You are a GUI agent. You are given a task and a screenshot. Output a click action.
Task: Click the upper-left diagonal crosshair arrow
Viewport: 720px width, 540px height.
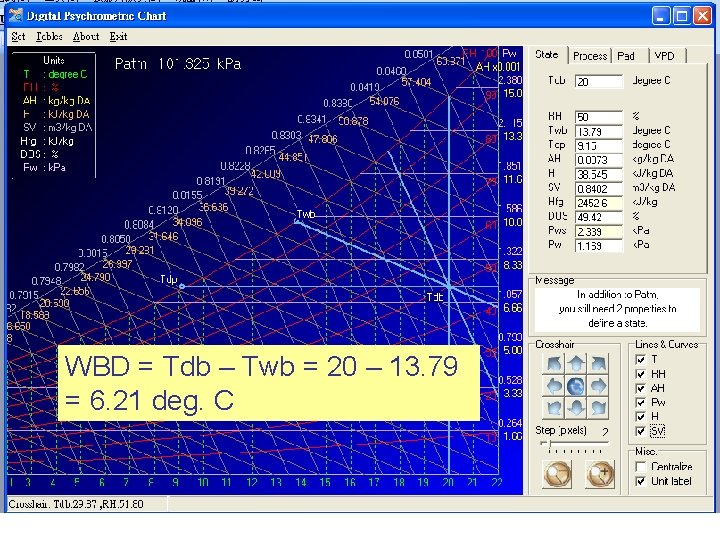pyautogui.click(x=551, y=363)
